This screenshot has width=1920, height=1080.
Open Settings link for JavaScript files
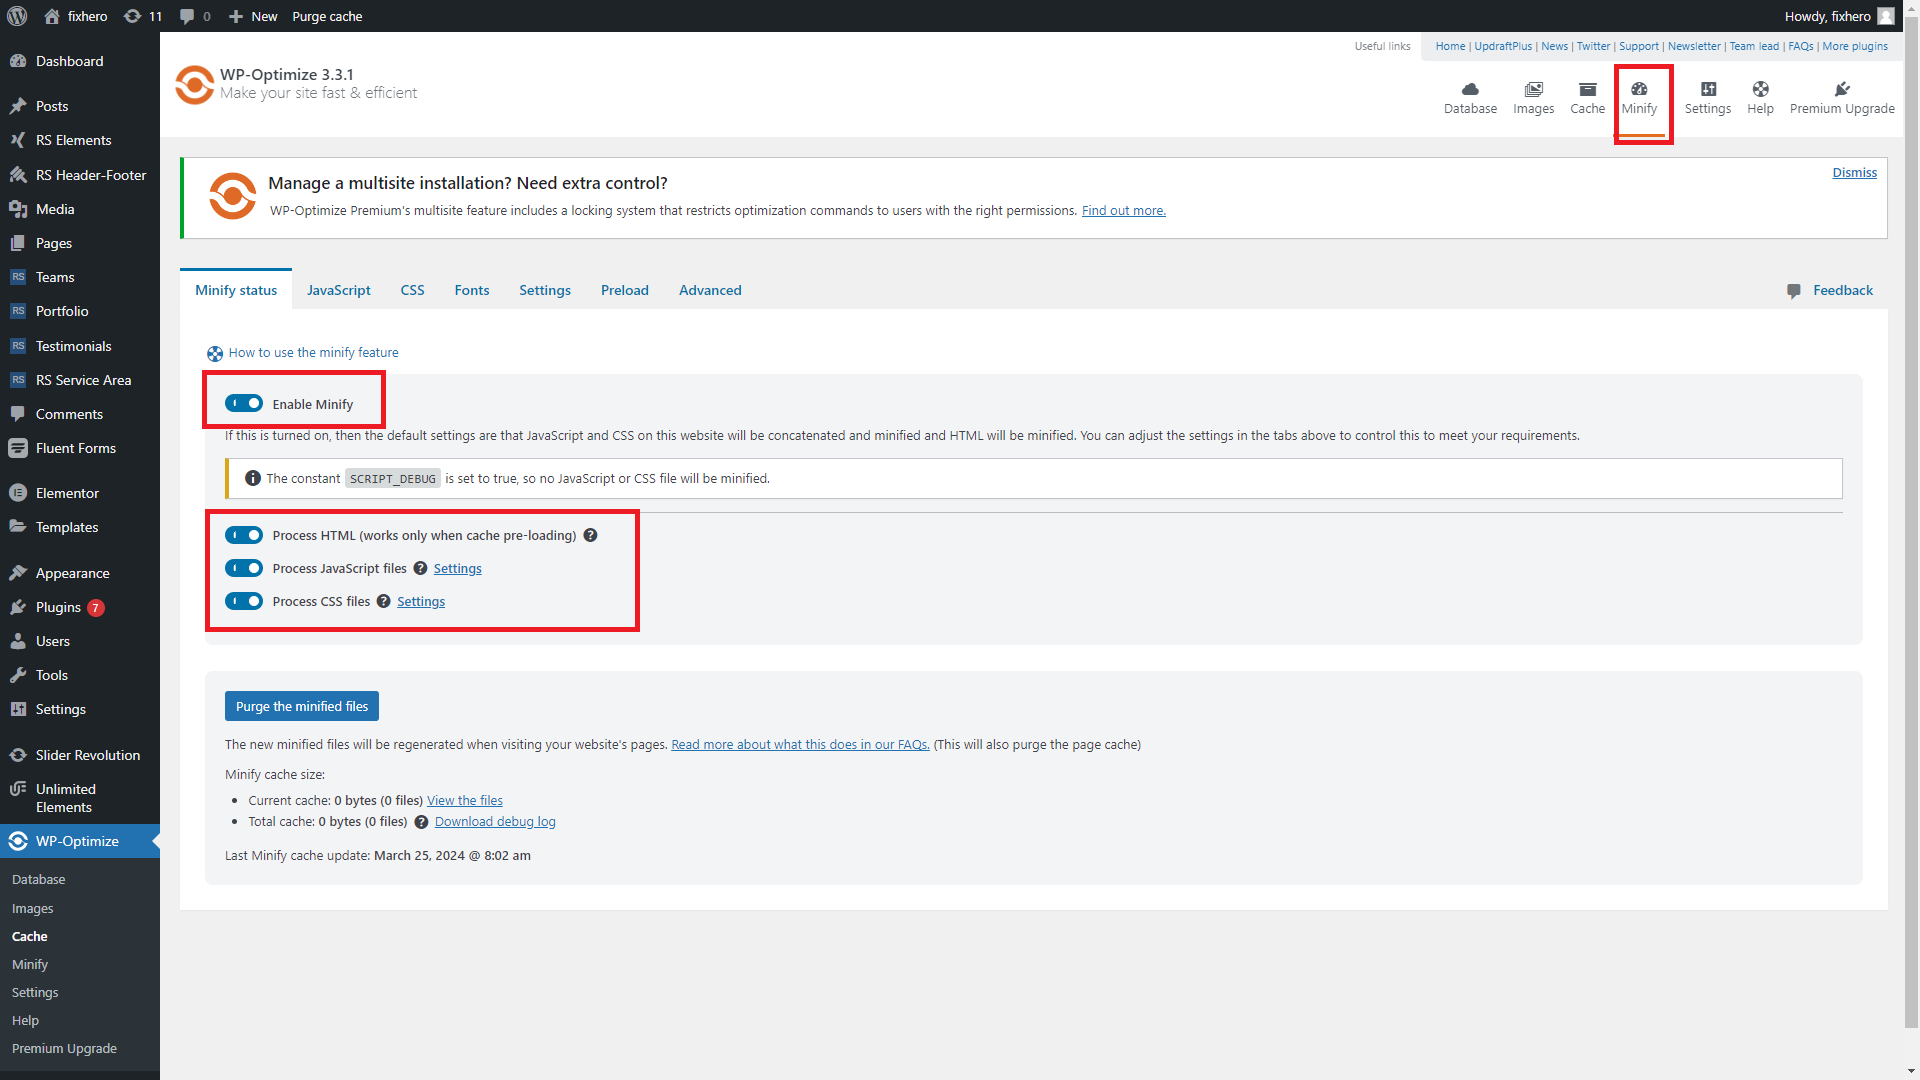(x=457, y=568)
